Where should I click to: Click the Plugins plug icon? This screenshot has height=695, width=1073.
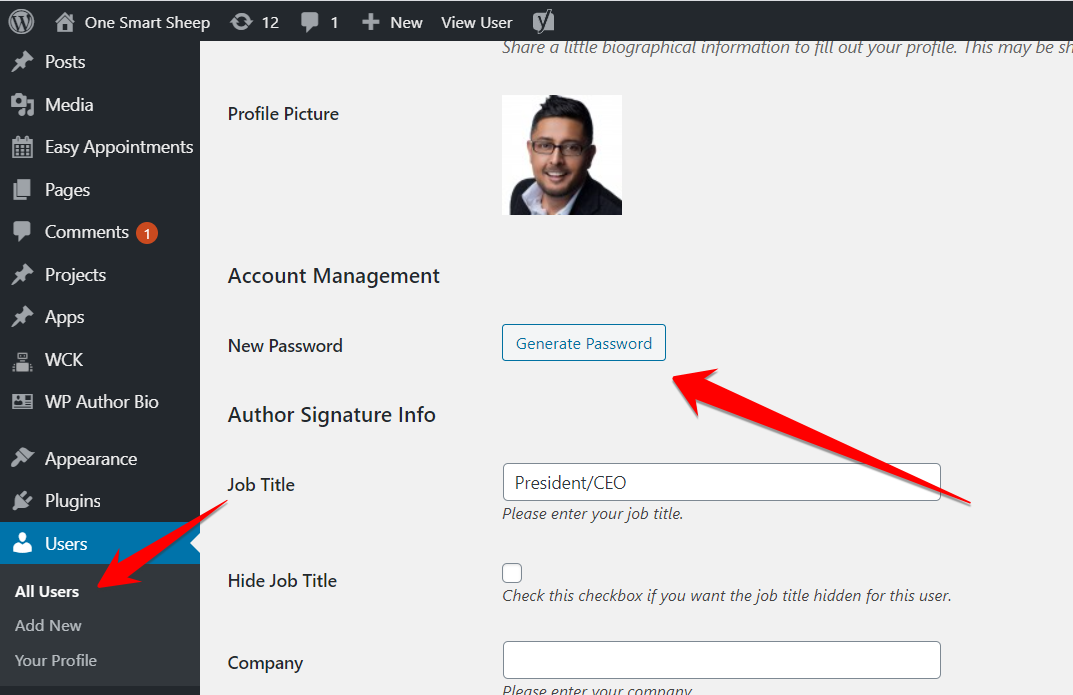click(23, 501)
